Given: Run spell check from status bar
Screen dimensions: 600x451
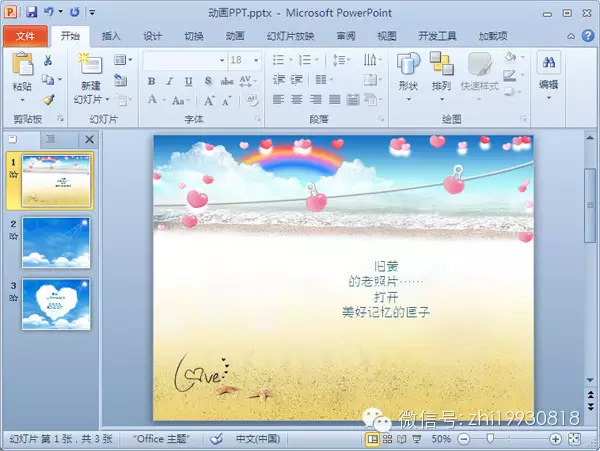Looking at the screenshot, I should 216,439.
